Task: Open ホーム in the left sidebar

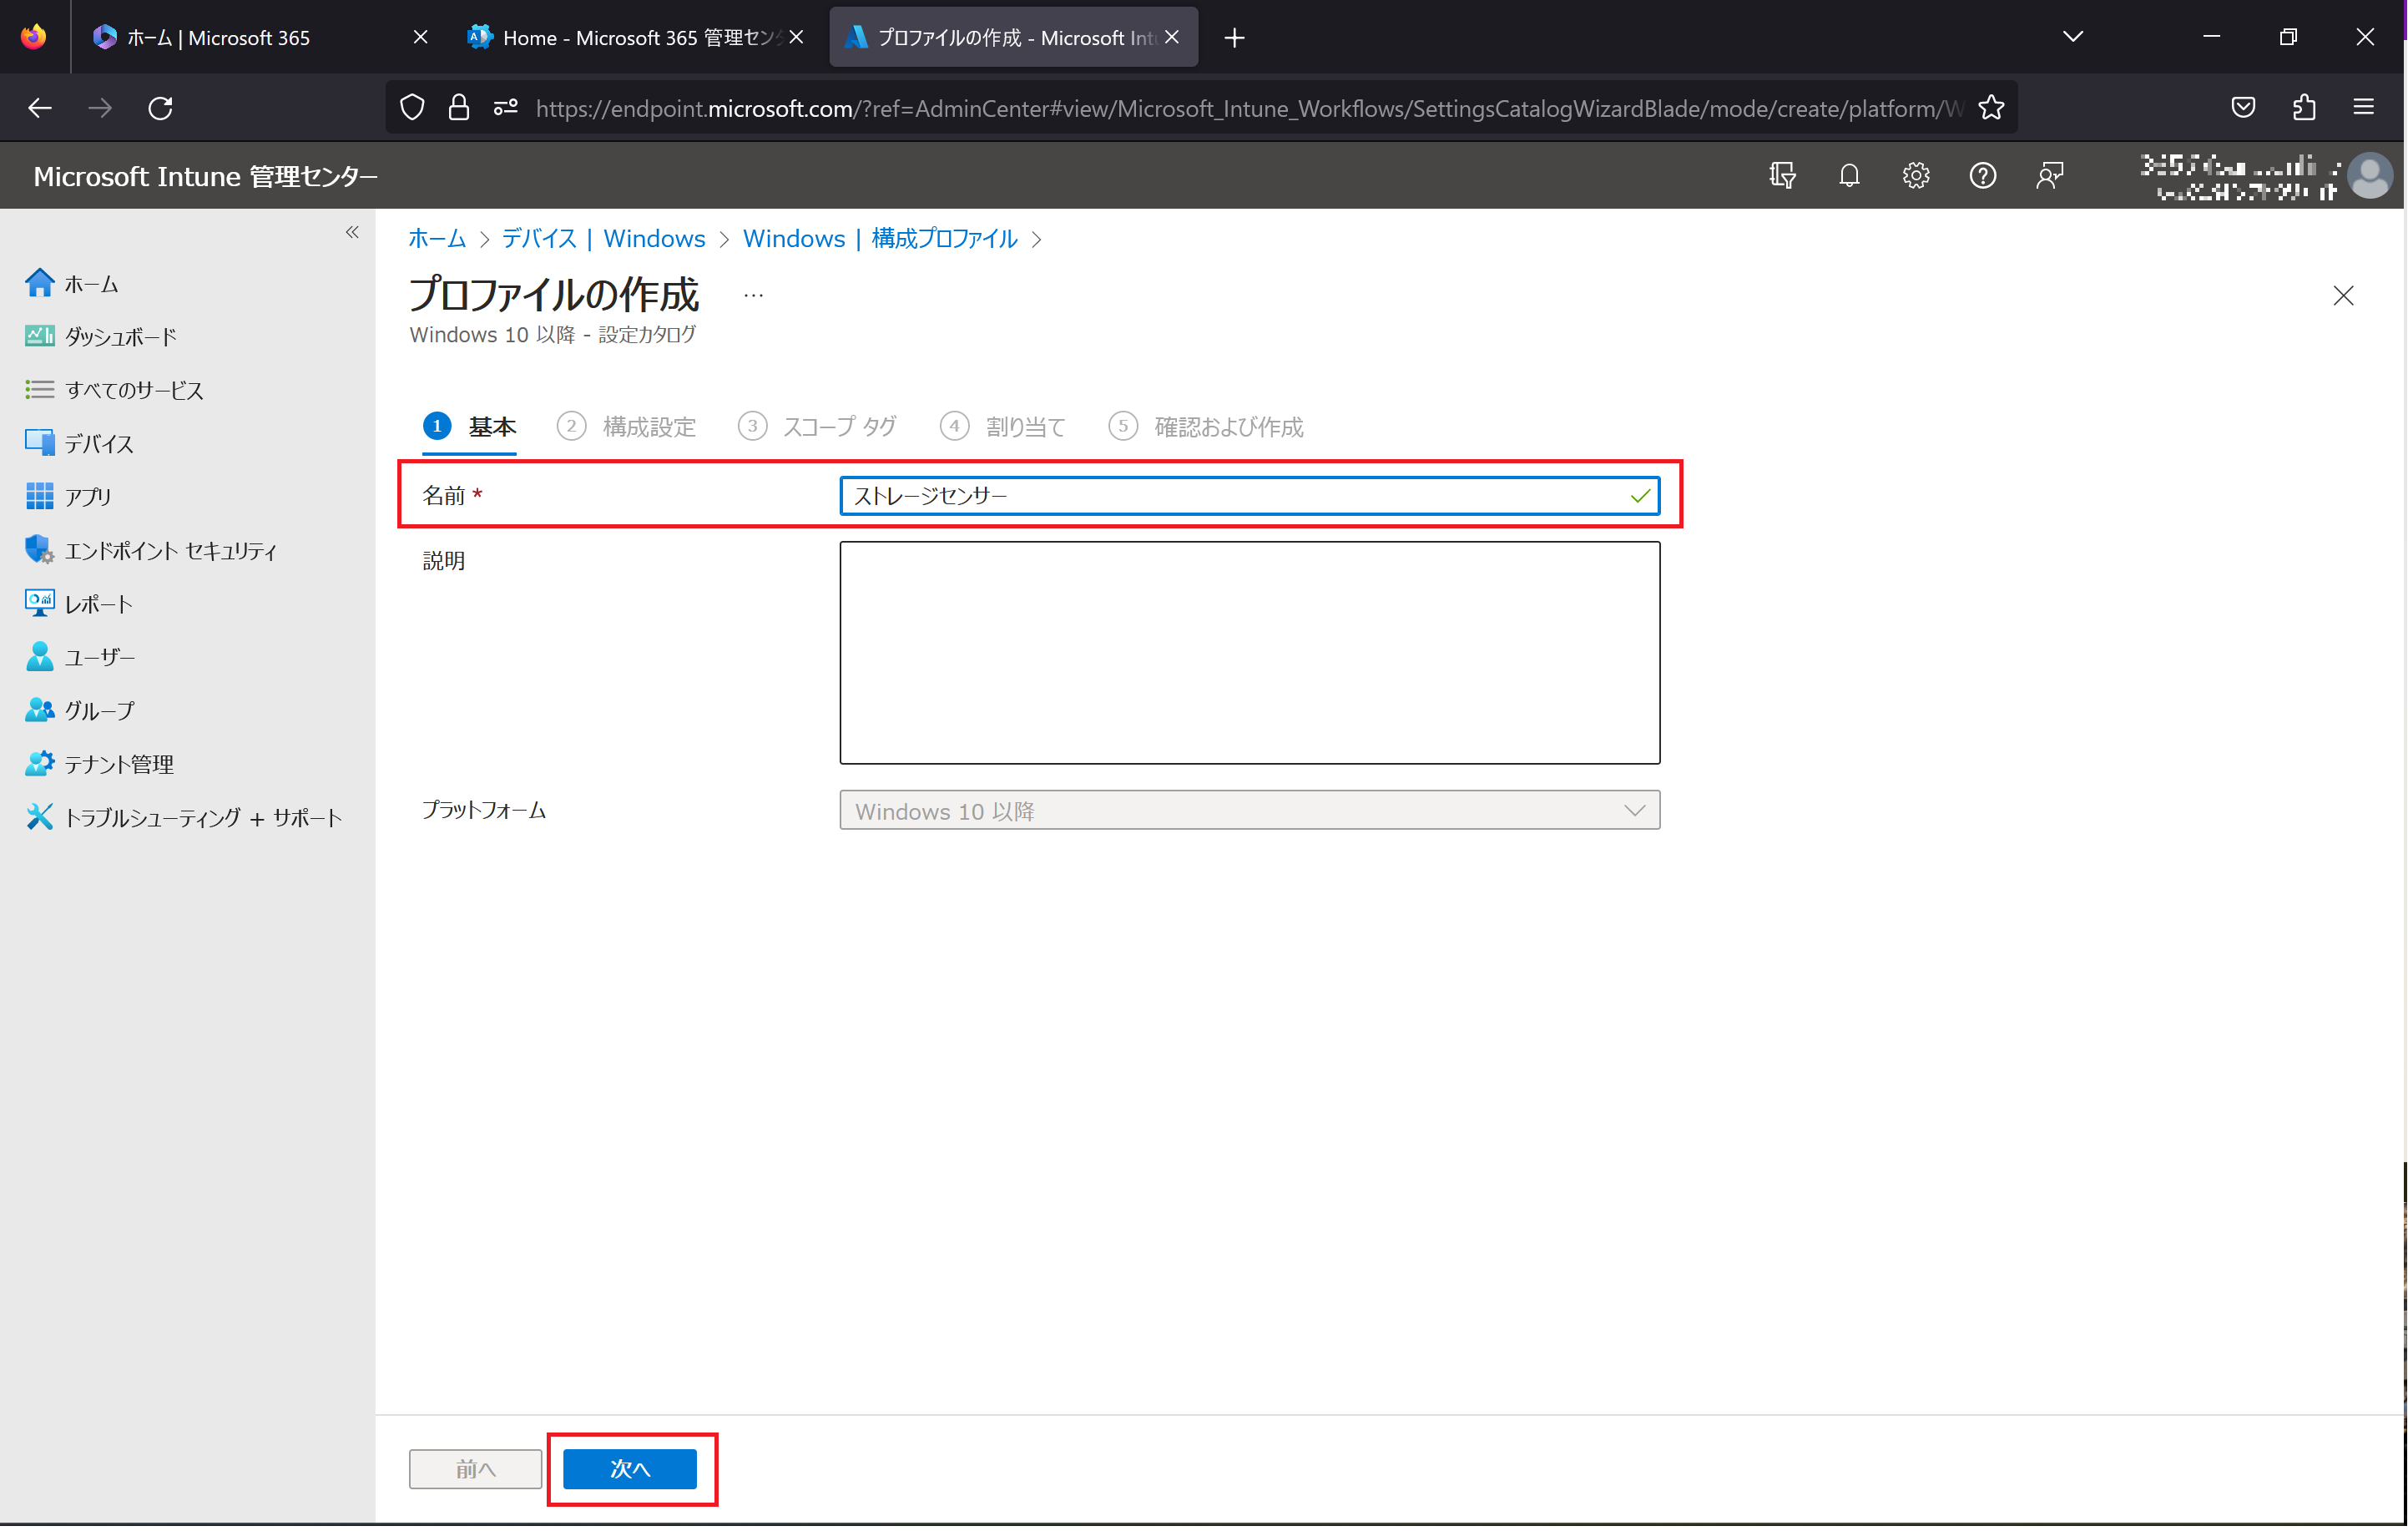Action: coord(72,284)
